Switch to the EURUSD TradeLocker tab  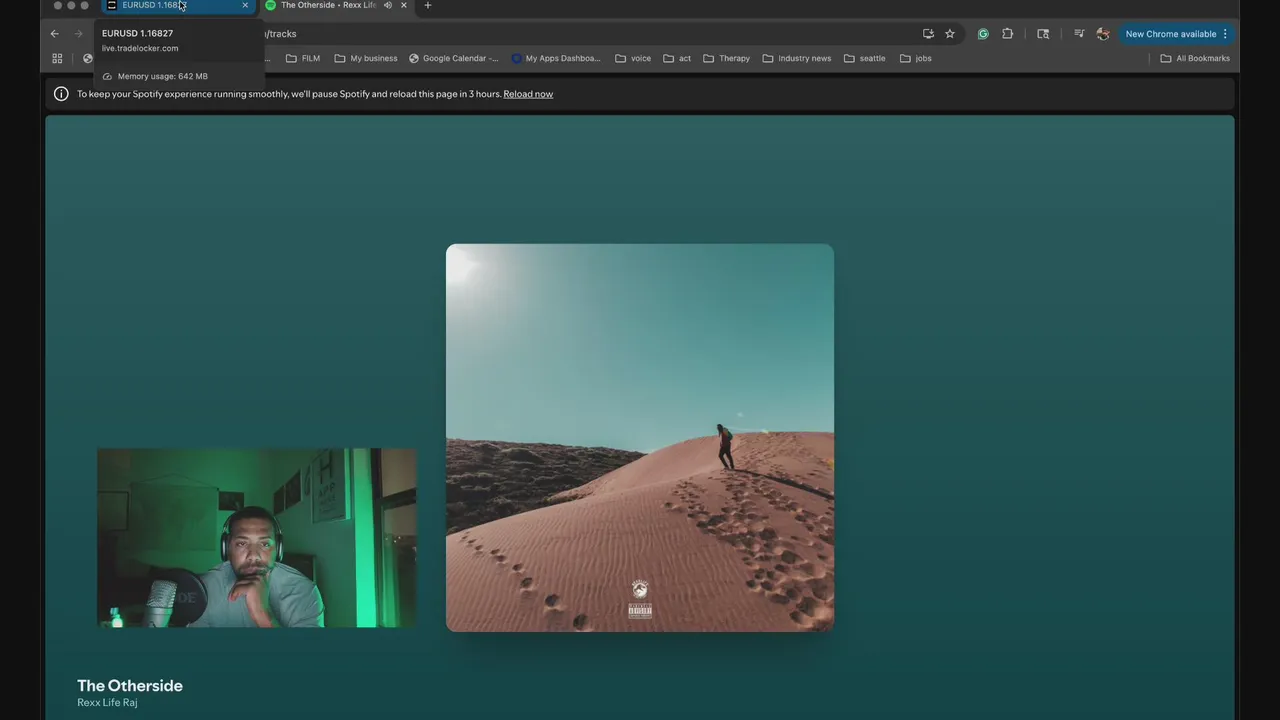click(x=178, y=6)
